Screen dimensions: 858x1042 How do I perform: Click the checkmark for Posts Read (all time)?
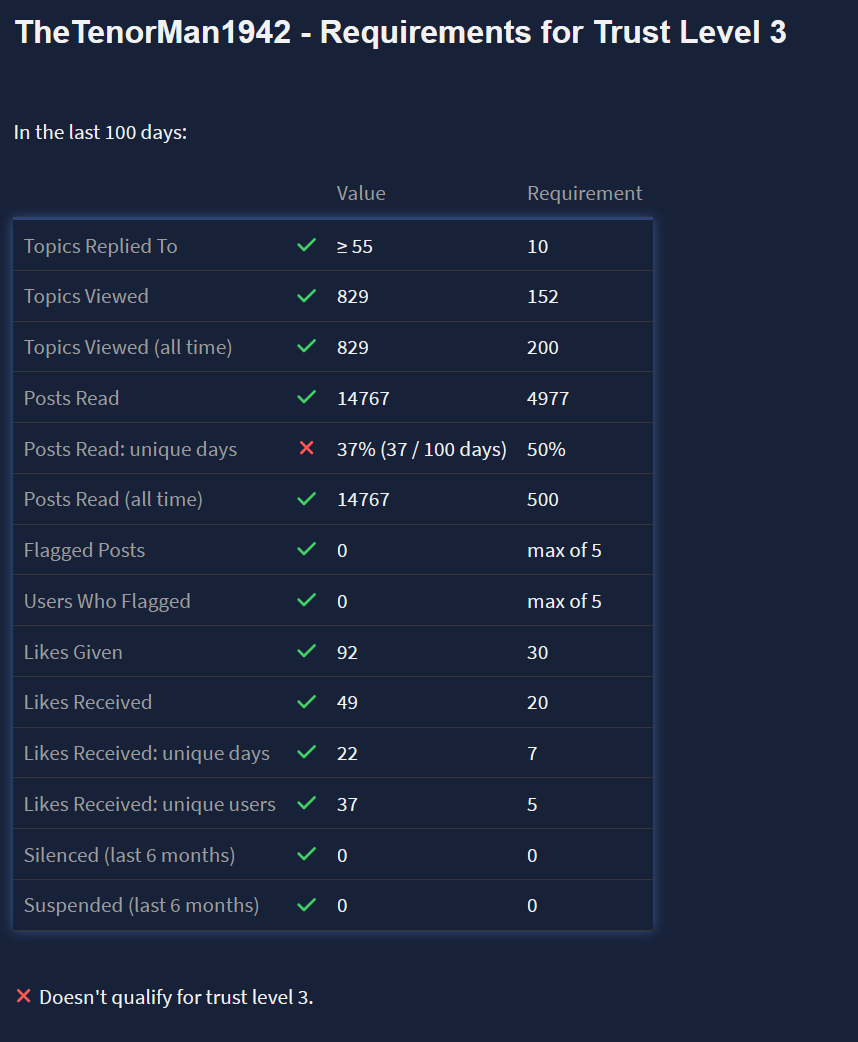[x=307, y=499]
